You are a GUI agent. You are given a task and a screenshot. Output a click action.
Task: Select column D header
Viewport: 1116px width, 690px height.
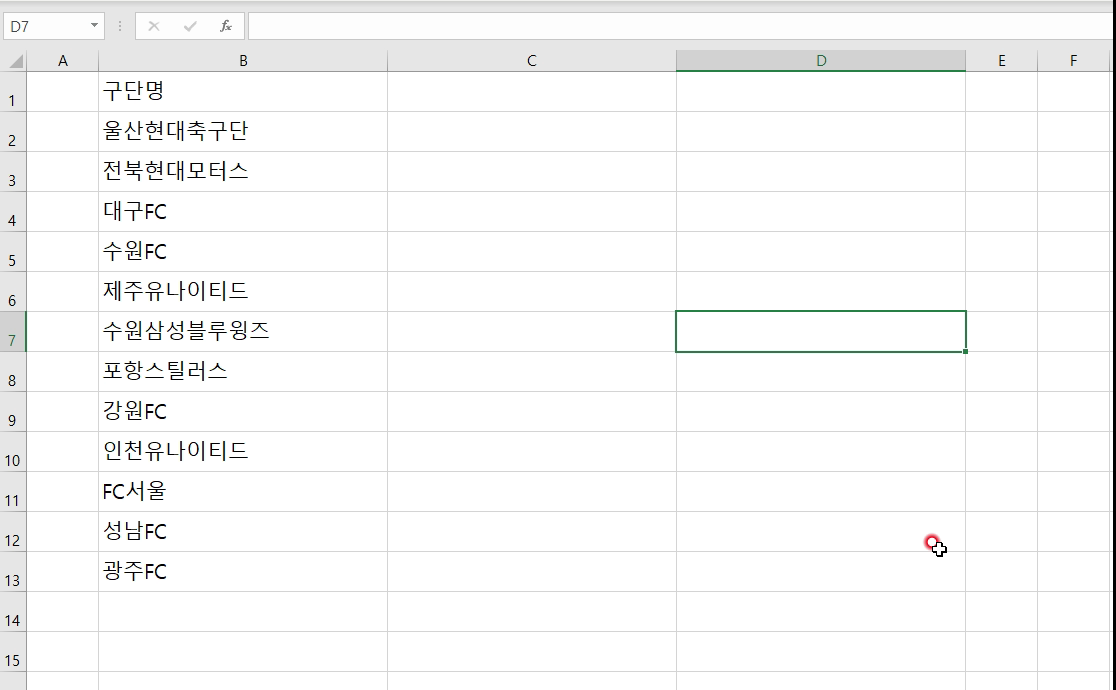pyautogui.click(x=821, y=61)
